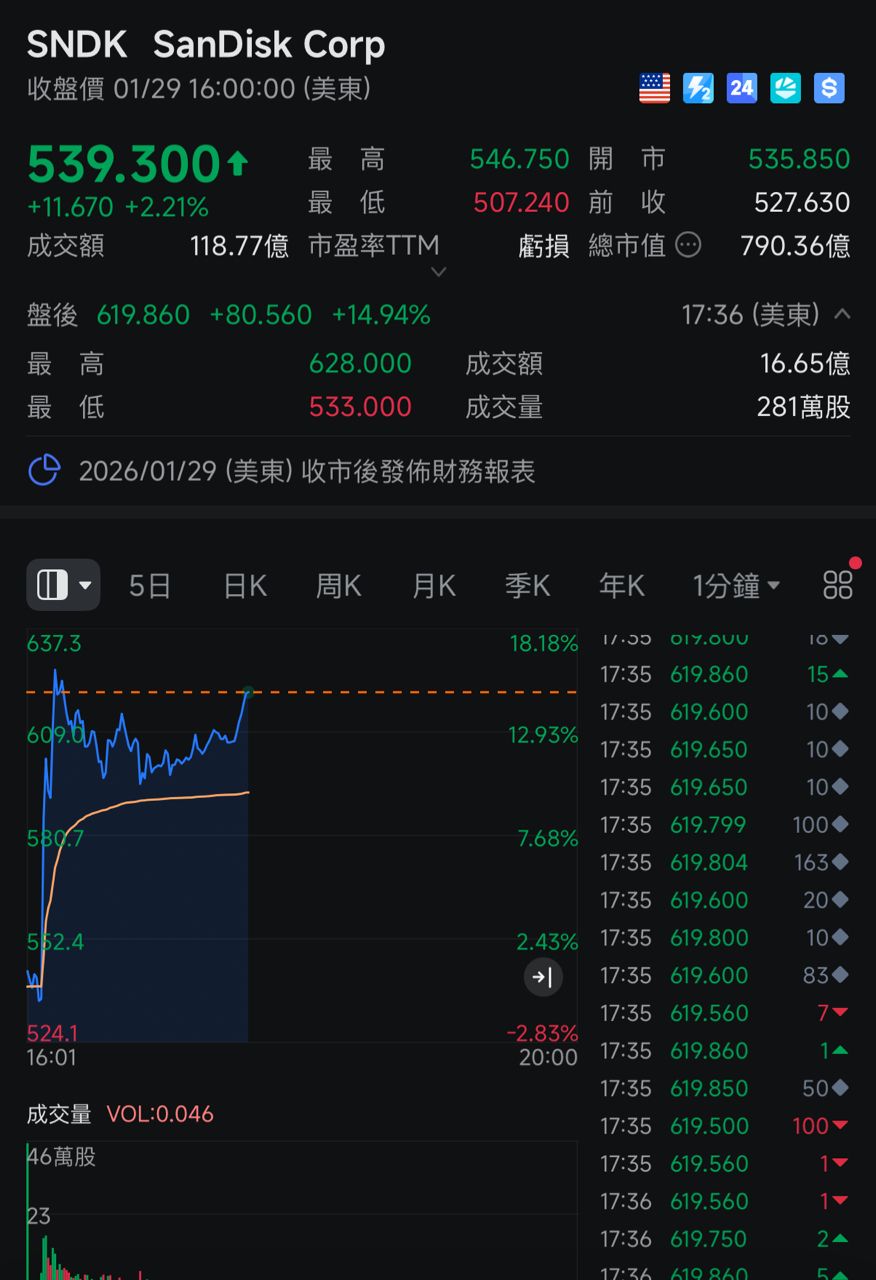
Task: Tap the info icon beside 總市值
Action: tap(688, 245)
